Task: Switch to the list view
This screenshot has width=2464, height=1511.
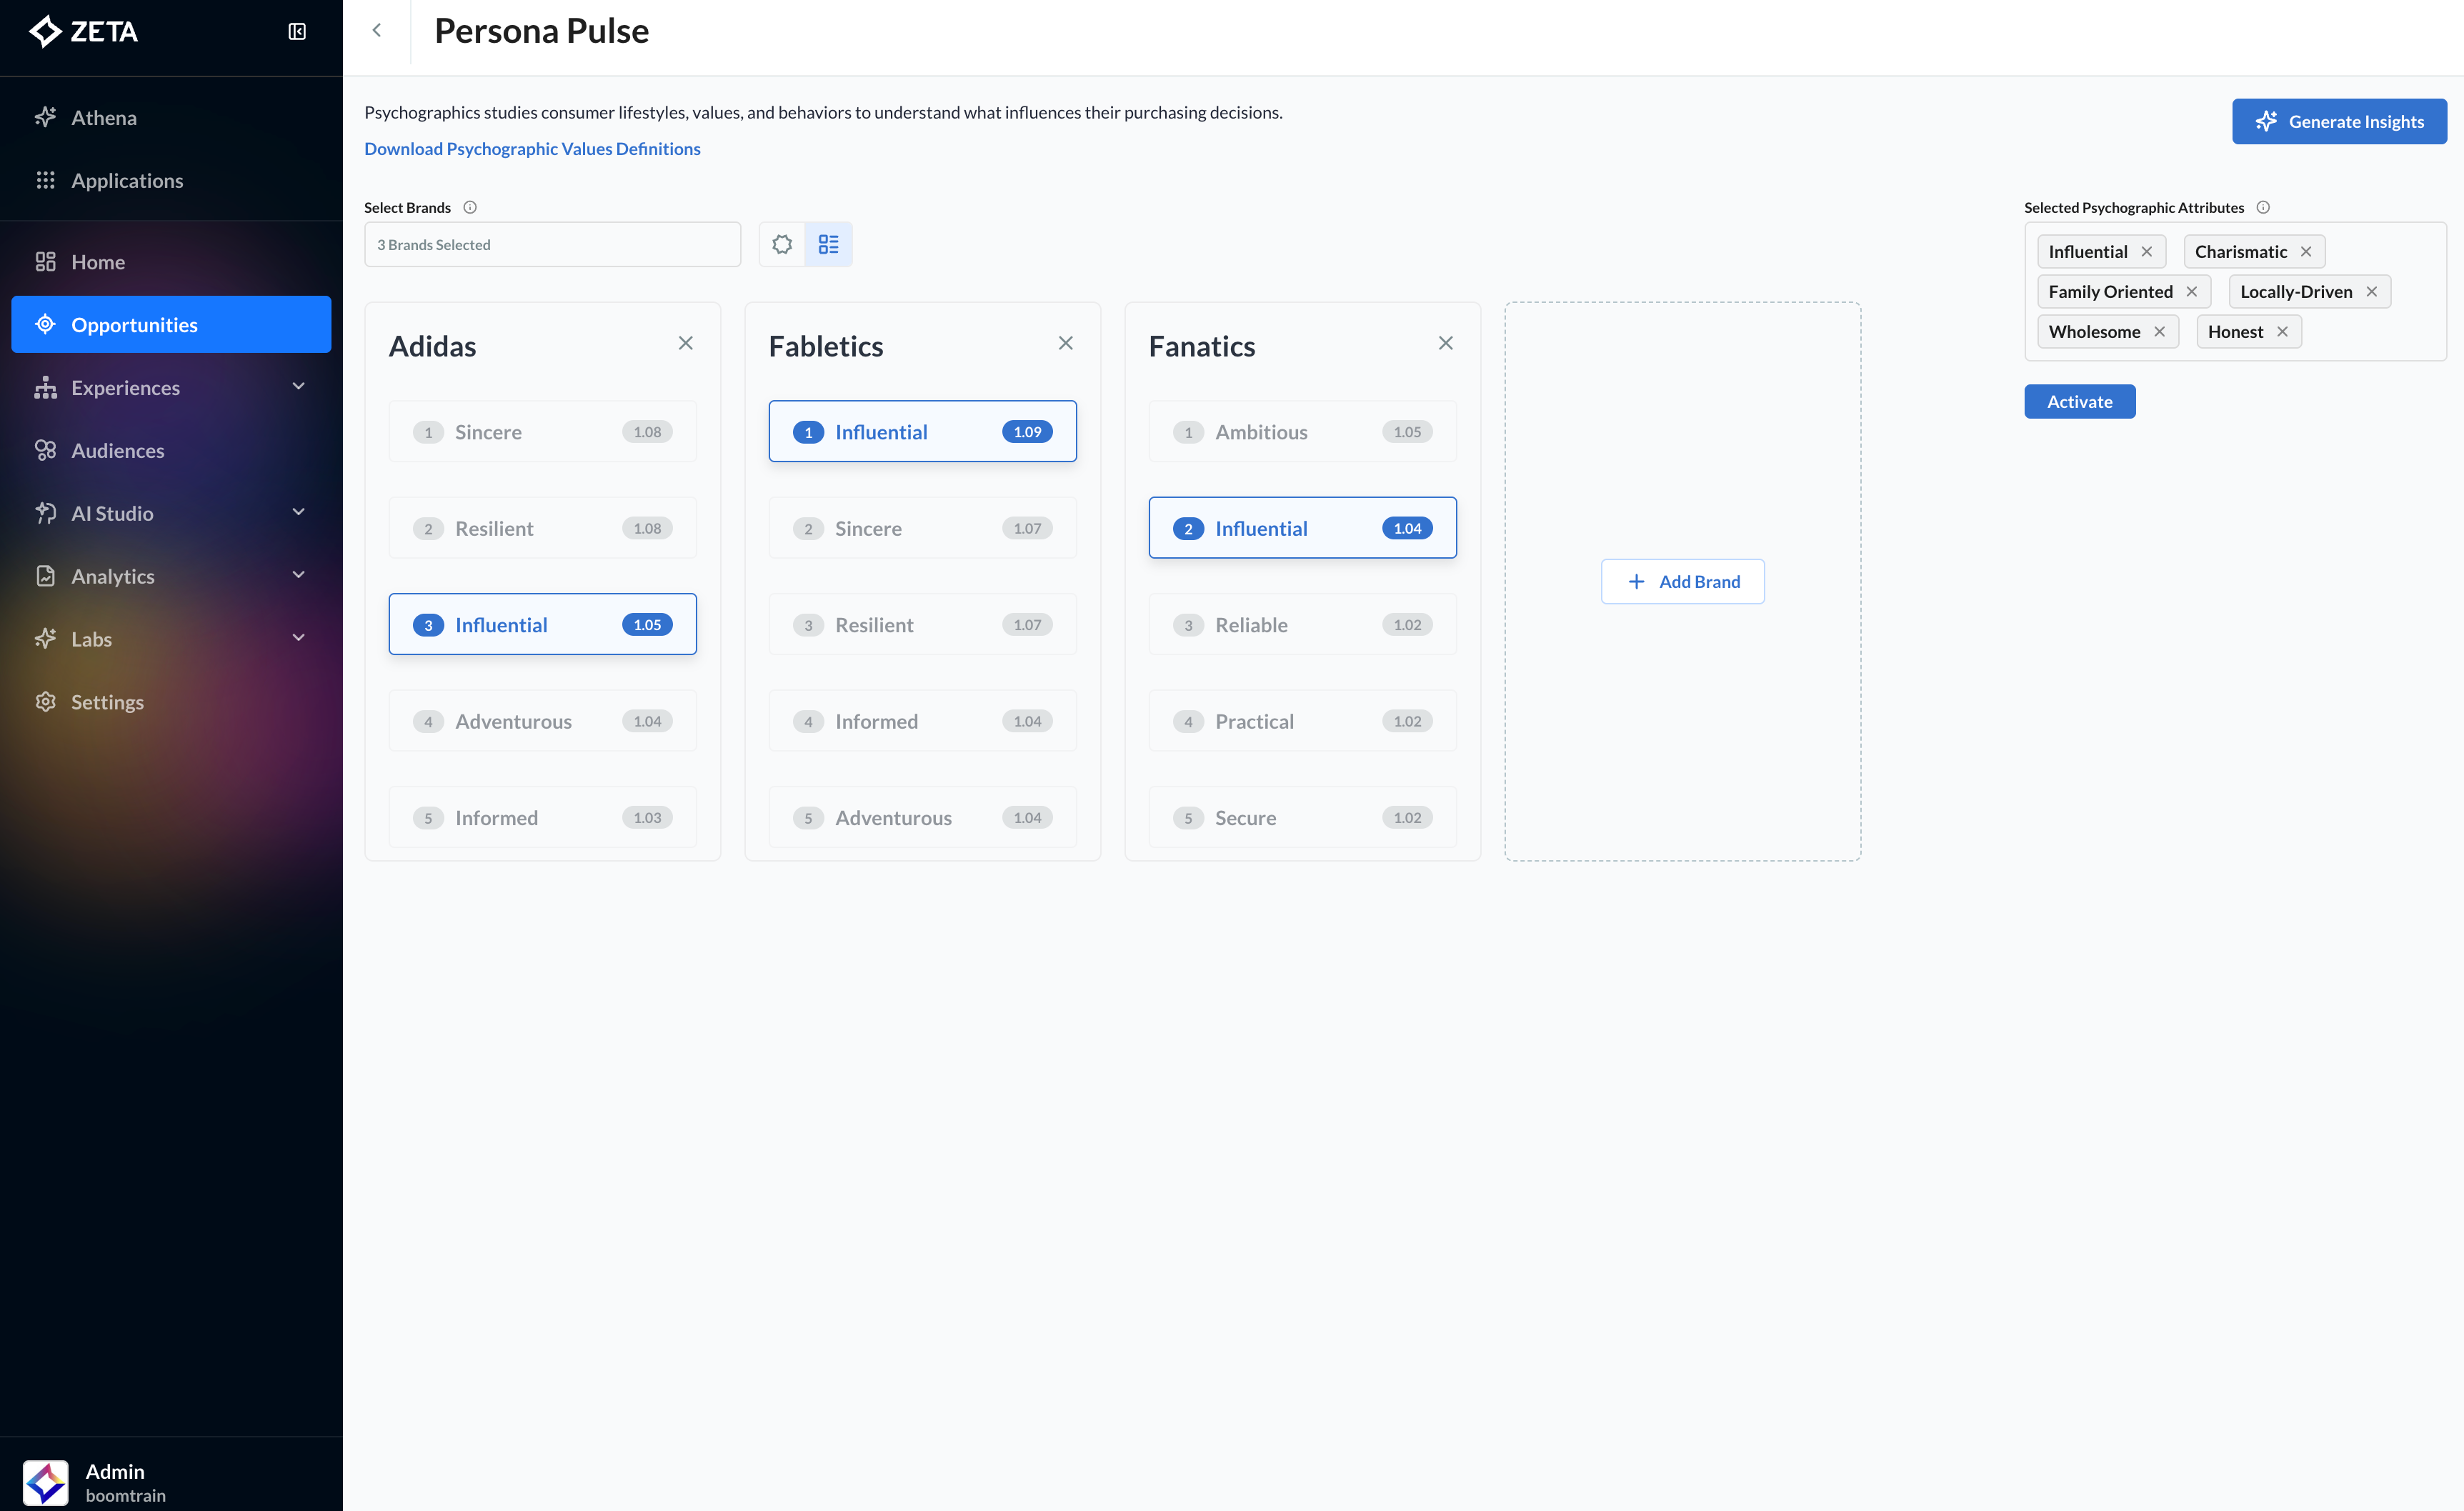Action: tap(829, 244)
